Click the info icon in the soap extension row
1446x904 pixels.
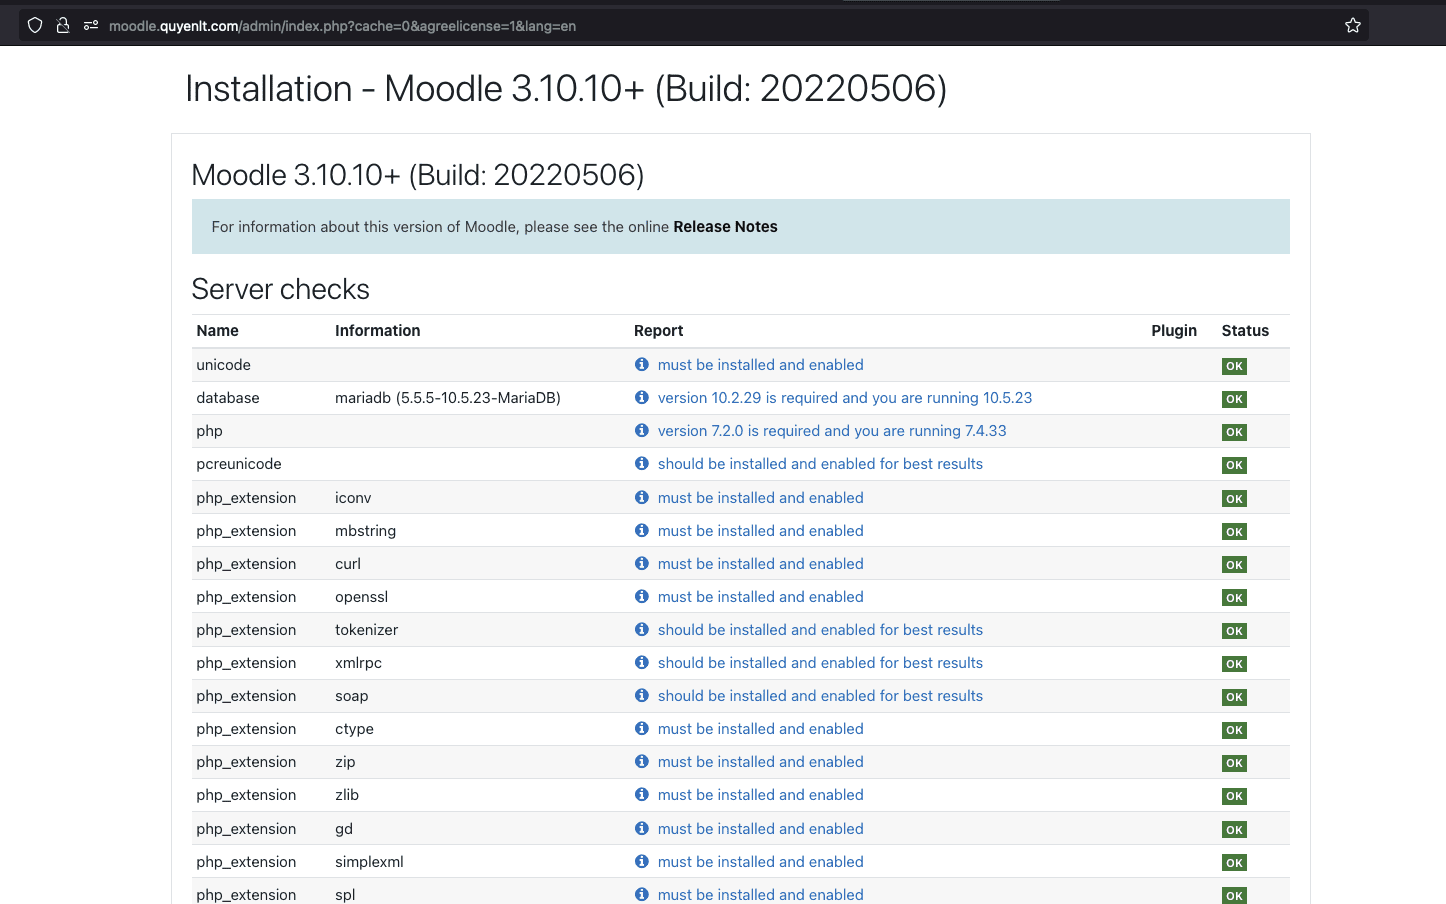[642, 696]
